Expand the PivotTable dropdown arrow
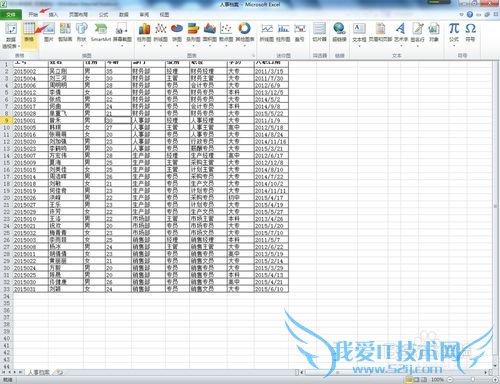 19,46
